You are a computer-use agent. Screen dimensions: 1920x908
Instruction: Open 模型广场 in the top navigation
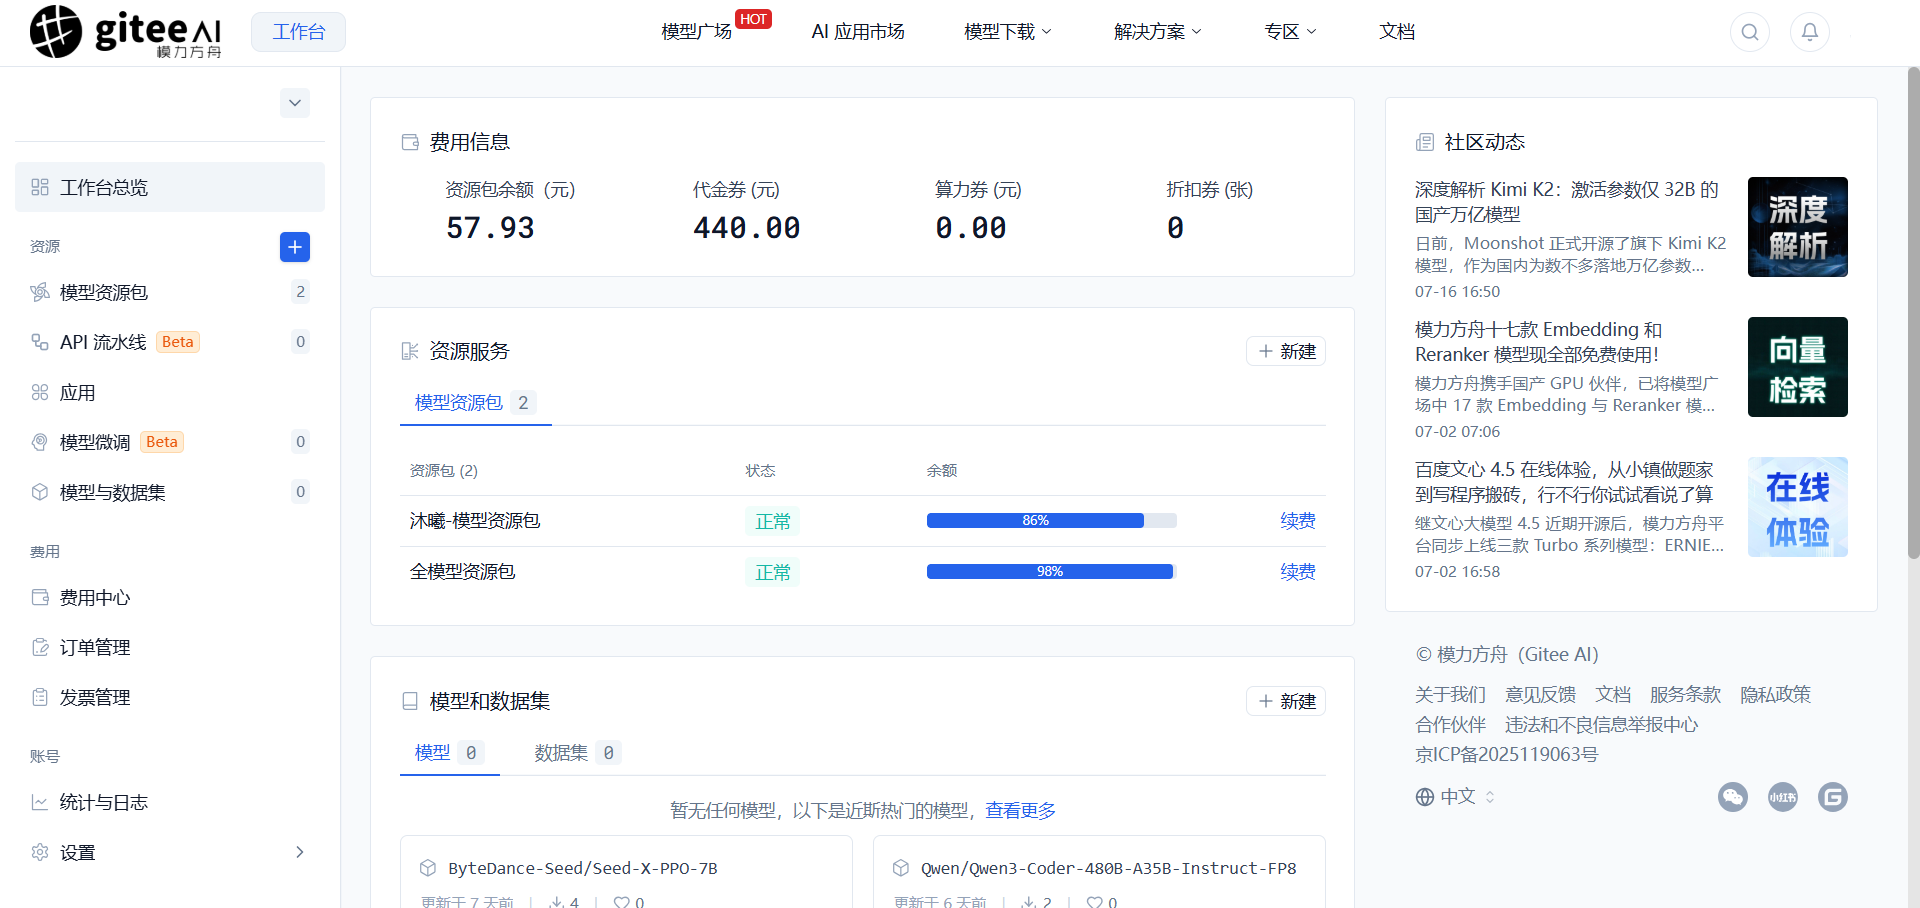[697, 32]
